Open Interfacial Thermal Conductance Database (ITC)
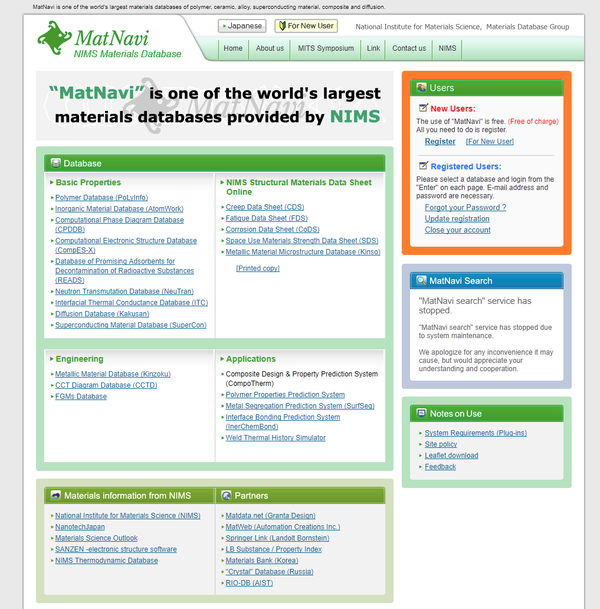Screen dimensions: 600x609 pos(131,303)
